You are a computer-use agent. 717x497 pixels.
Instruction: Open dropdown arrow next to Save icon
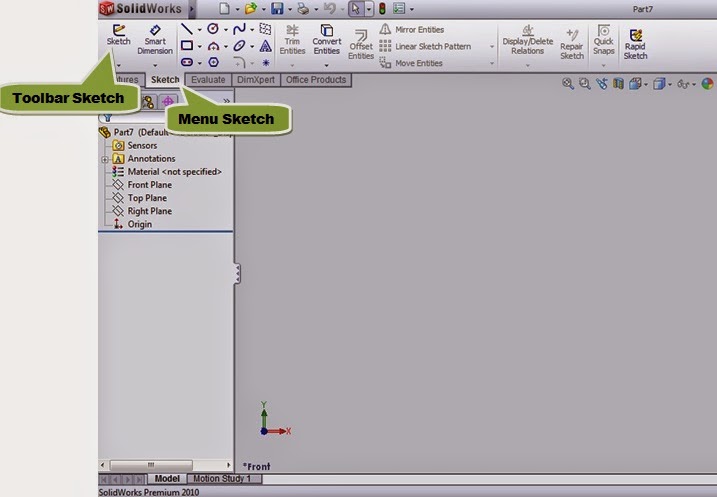pyautogui.click(x=289, y=9)
